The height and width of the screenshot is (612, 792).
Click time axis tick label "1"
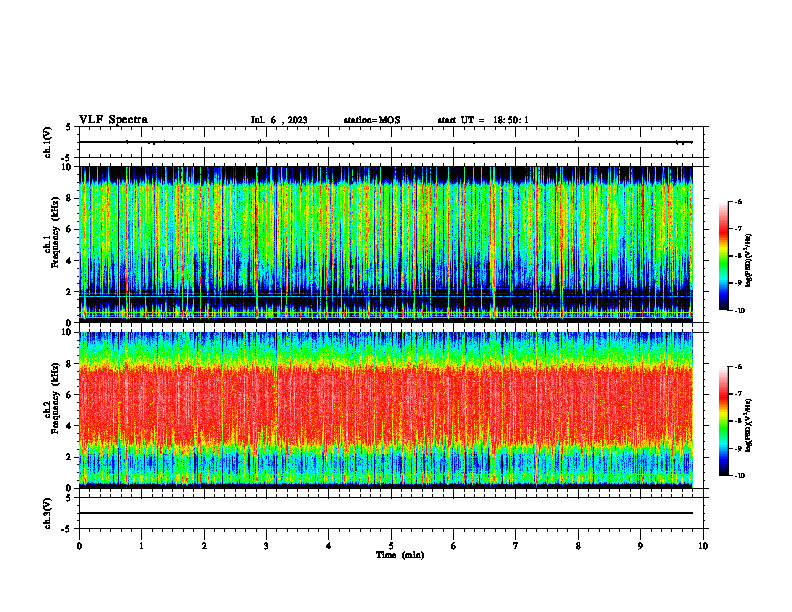tap(142, 546)
